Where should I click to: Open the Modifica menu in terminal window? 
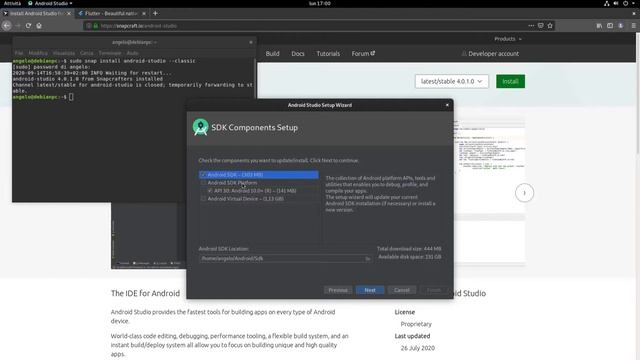tap(38, 53)
